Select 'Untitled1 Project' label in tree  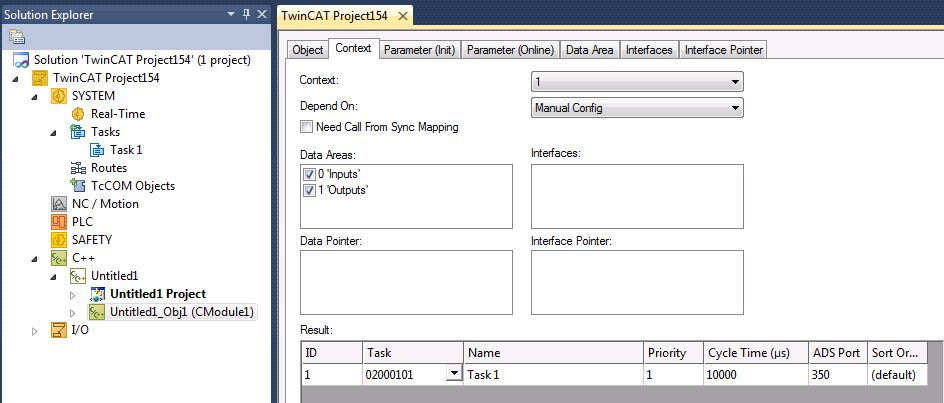158,294
